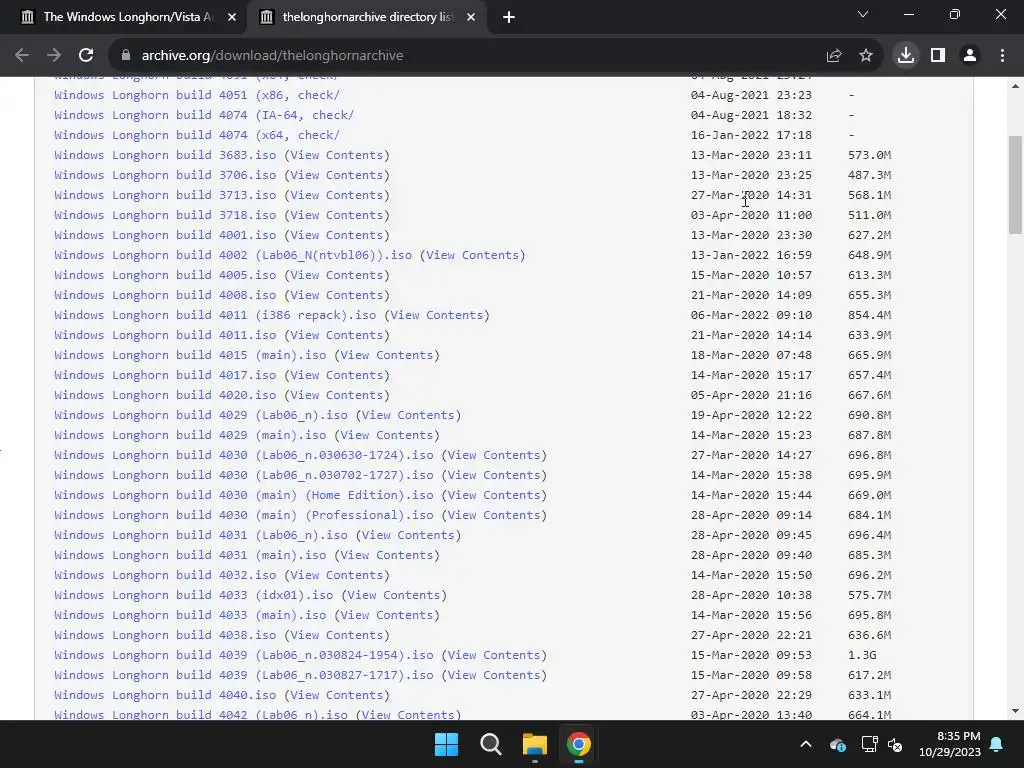
Task: Go back to the previous page
Action: pyautogui.click(x=22, y=56)
